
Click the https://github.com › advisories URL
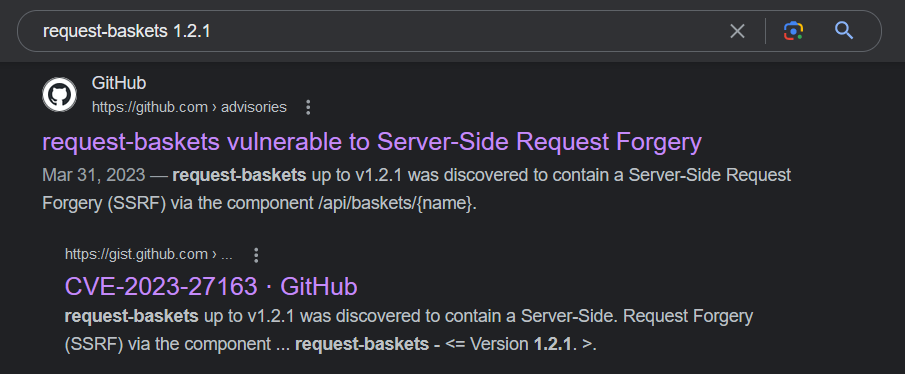189,107
